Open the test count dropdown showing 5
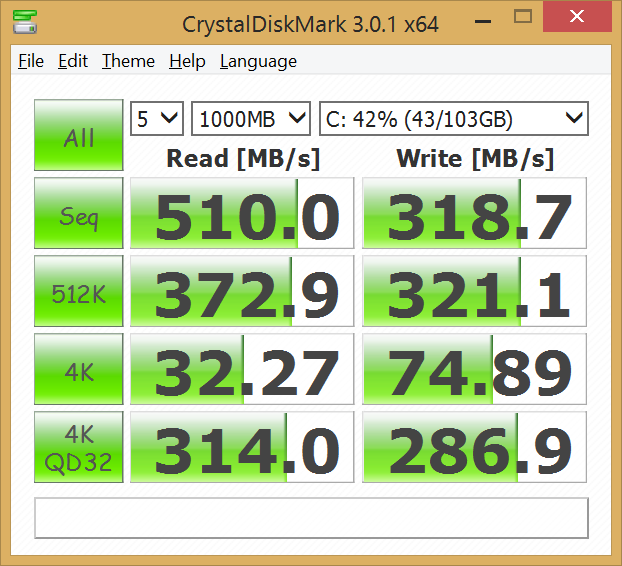Viewport: 622px width, 566px height. (x=157, y=119)
